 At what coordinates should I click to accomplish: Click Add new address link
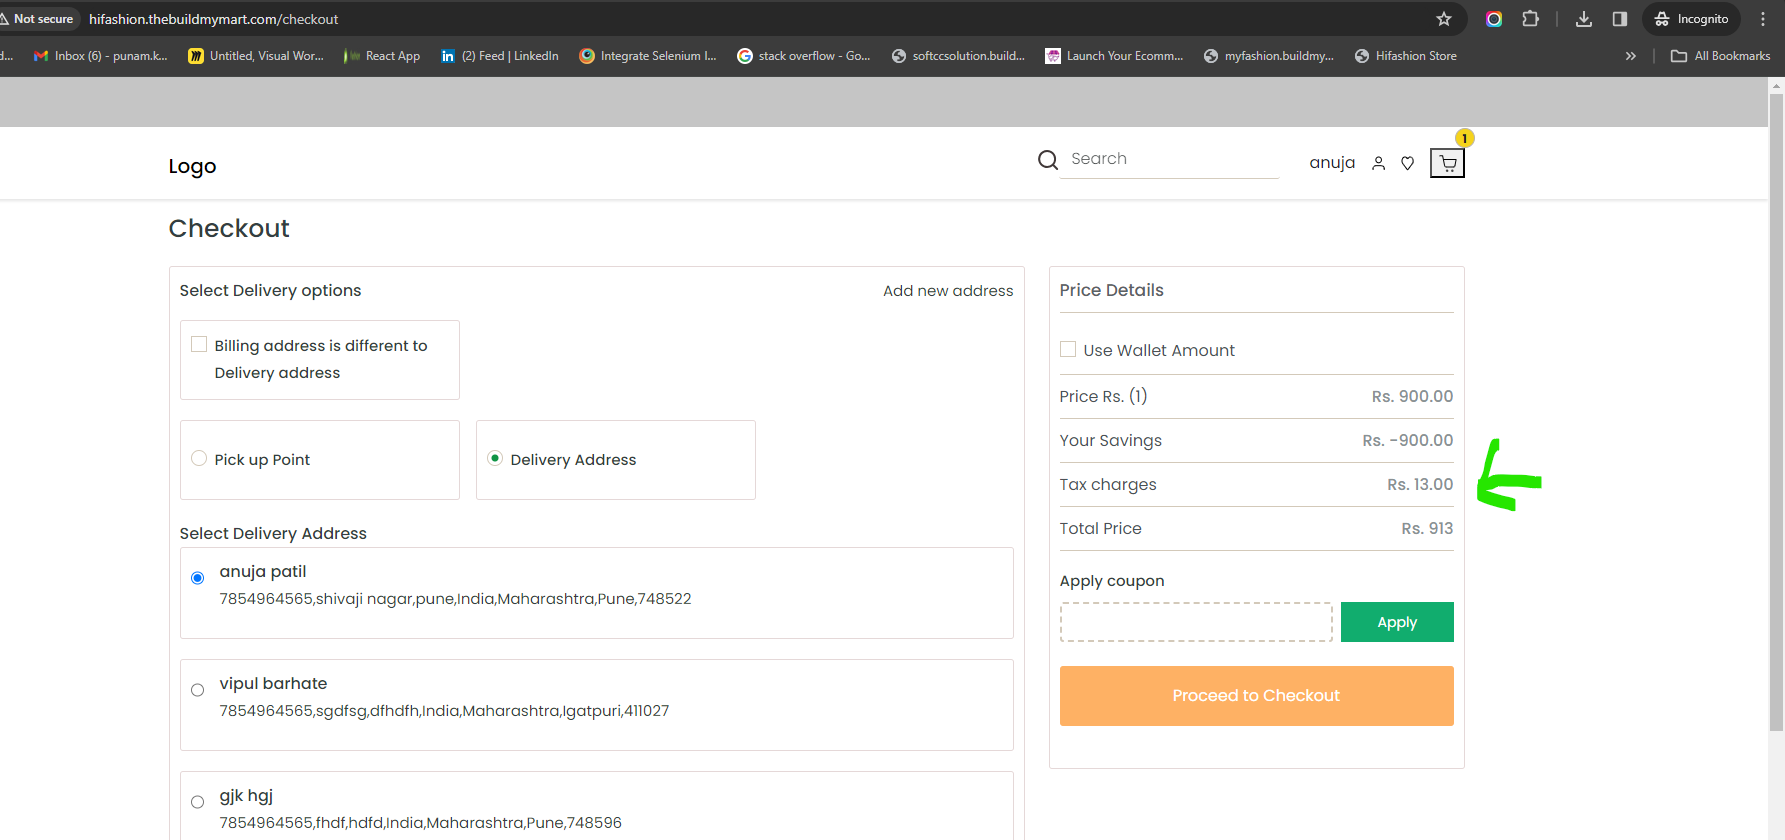pos(948,291)
